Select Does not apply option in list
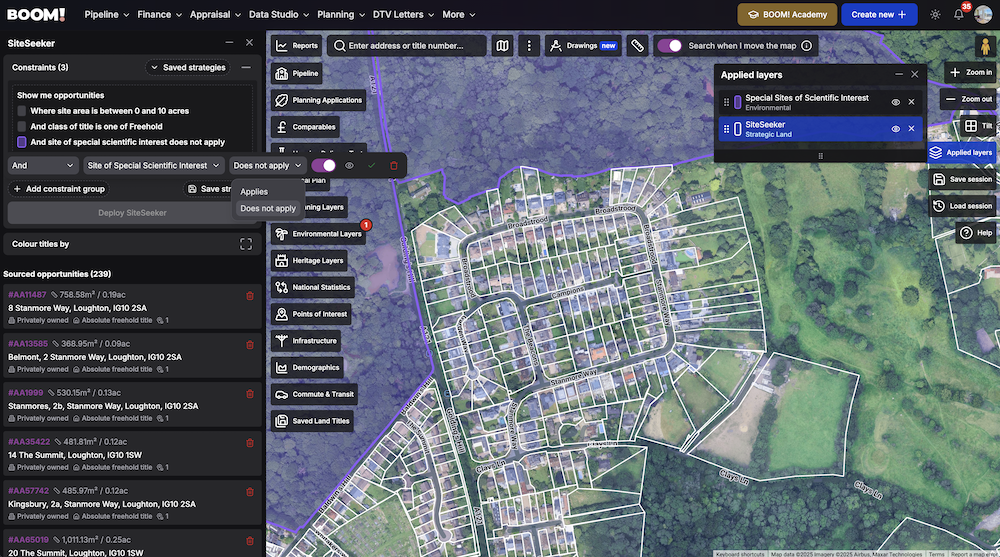 coord(268,209)
